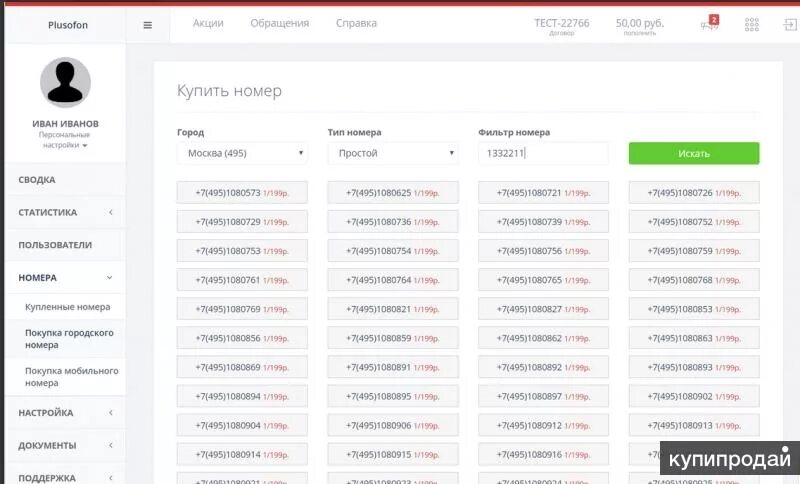Select number +7(495)1080915

[393, 454]
